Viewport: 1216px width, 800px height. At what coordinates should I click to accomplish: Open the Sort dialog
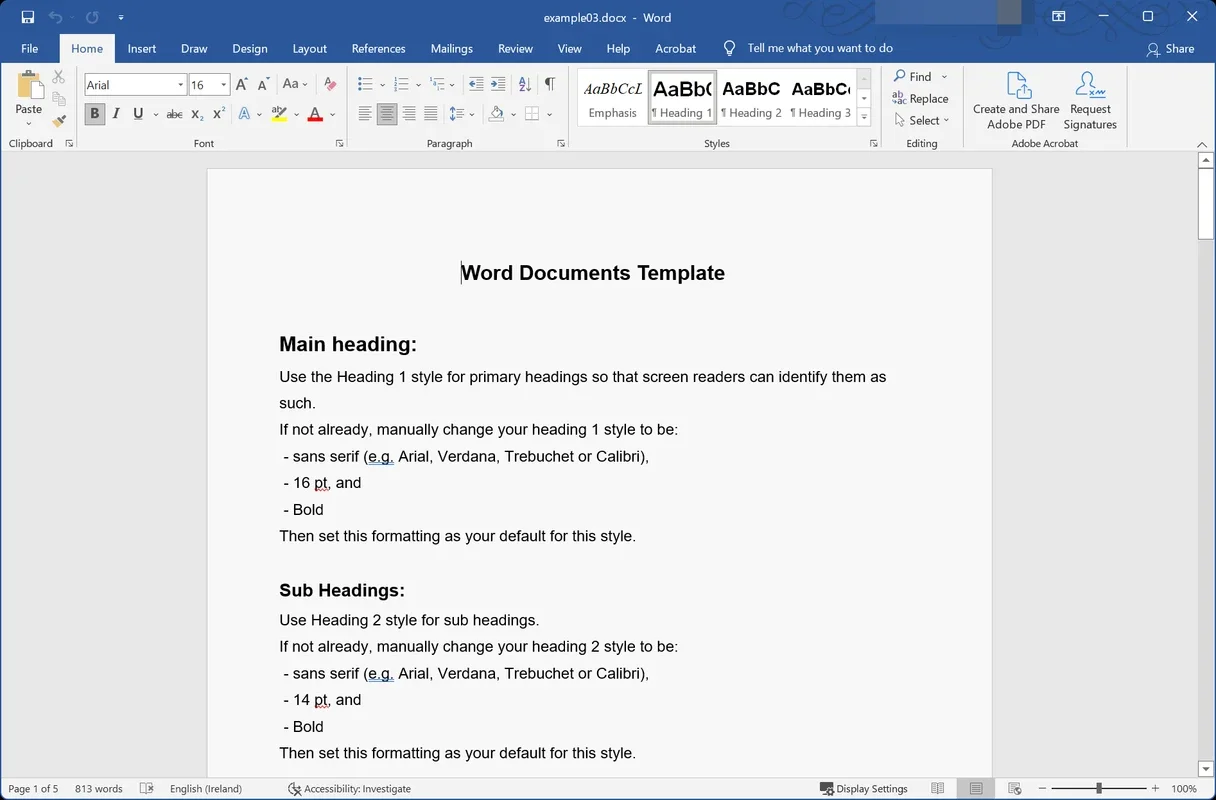pyautogui.click(x=524, y=84)
